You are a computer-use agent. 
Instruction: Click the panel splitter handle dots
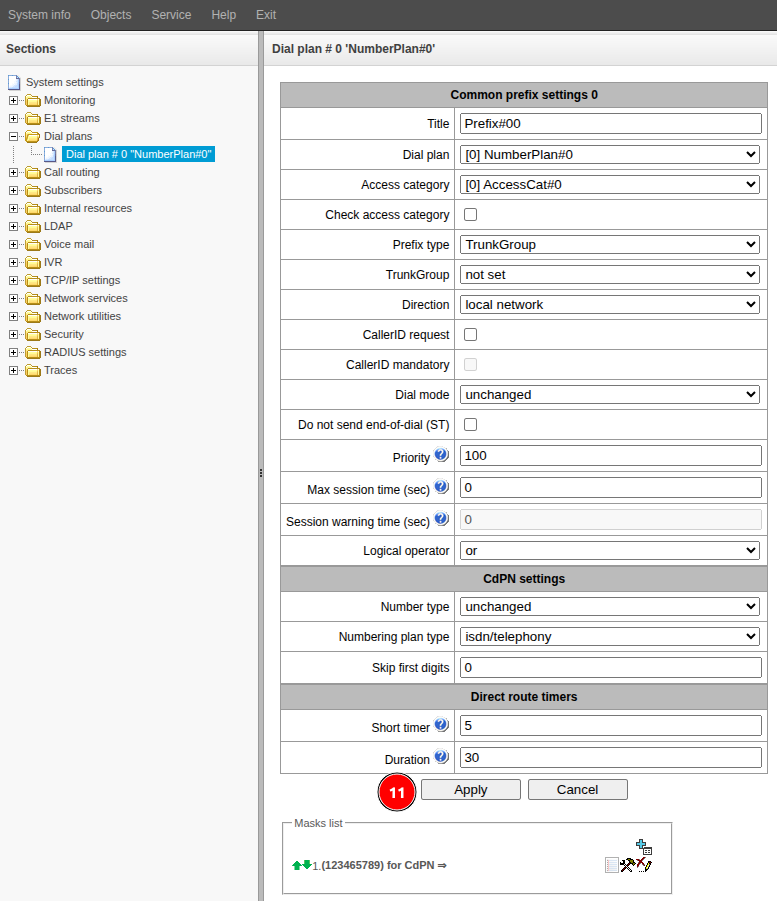point(261,473)
